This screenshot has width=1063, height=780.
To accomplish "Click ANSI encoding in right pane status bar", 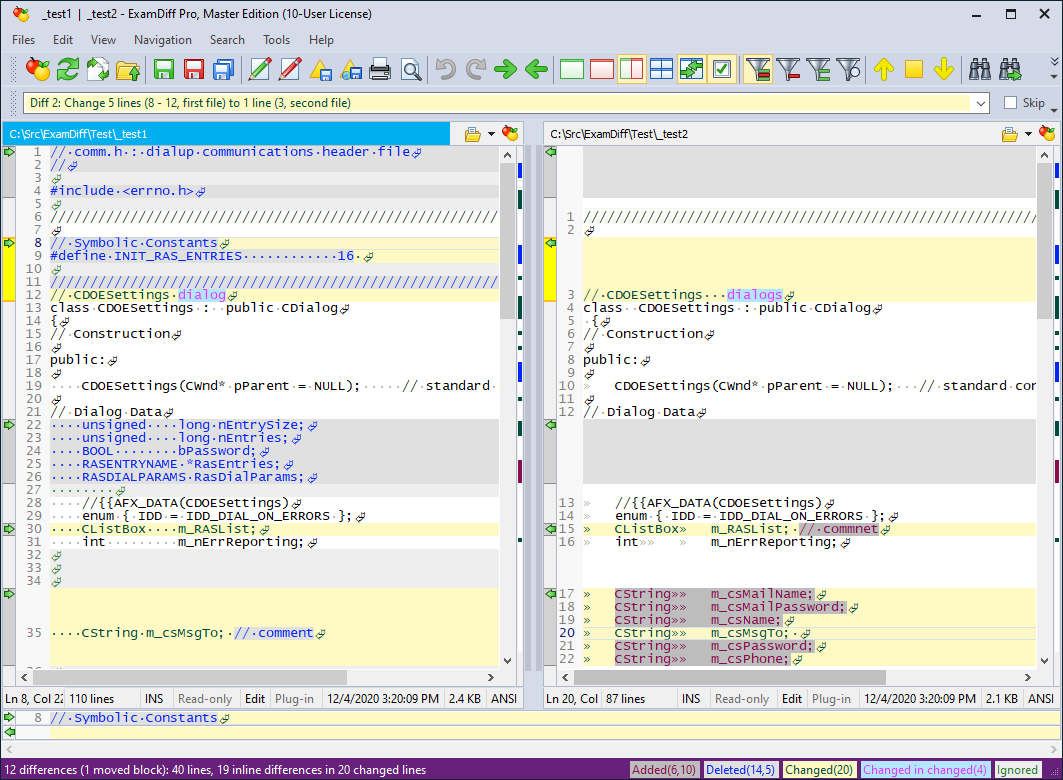I will 1041,699.
